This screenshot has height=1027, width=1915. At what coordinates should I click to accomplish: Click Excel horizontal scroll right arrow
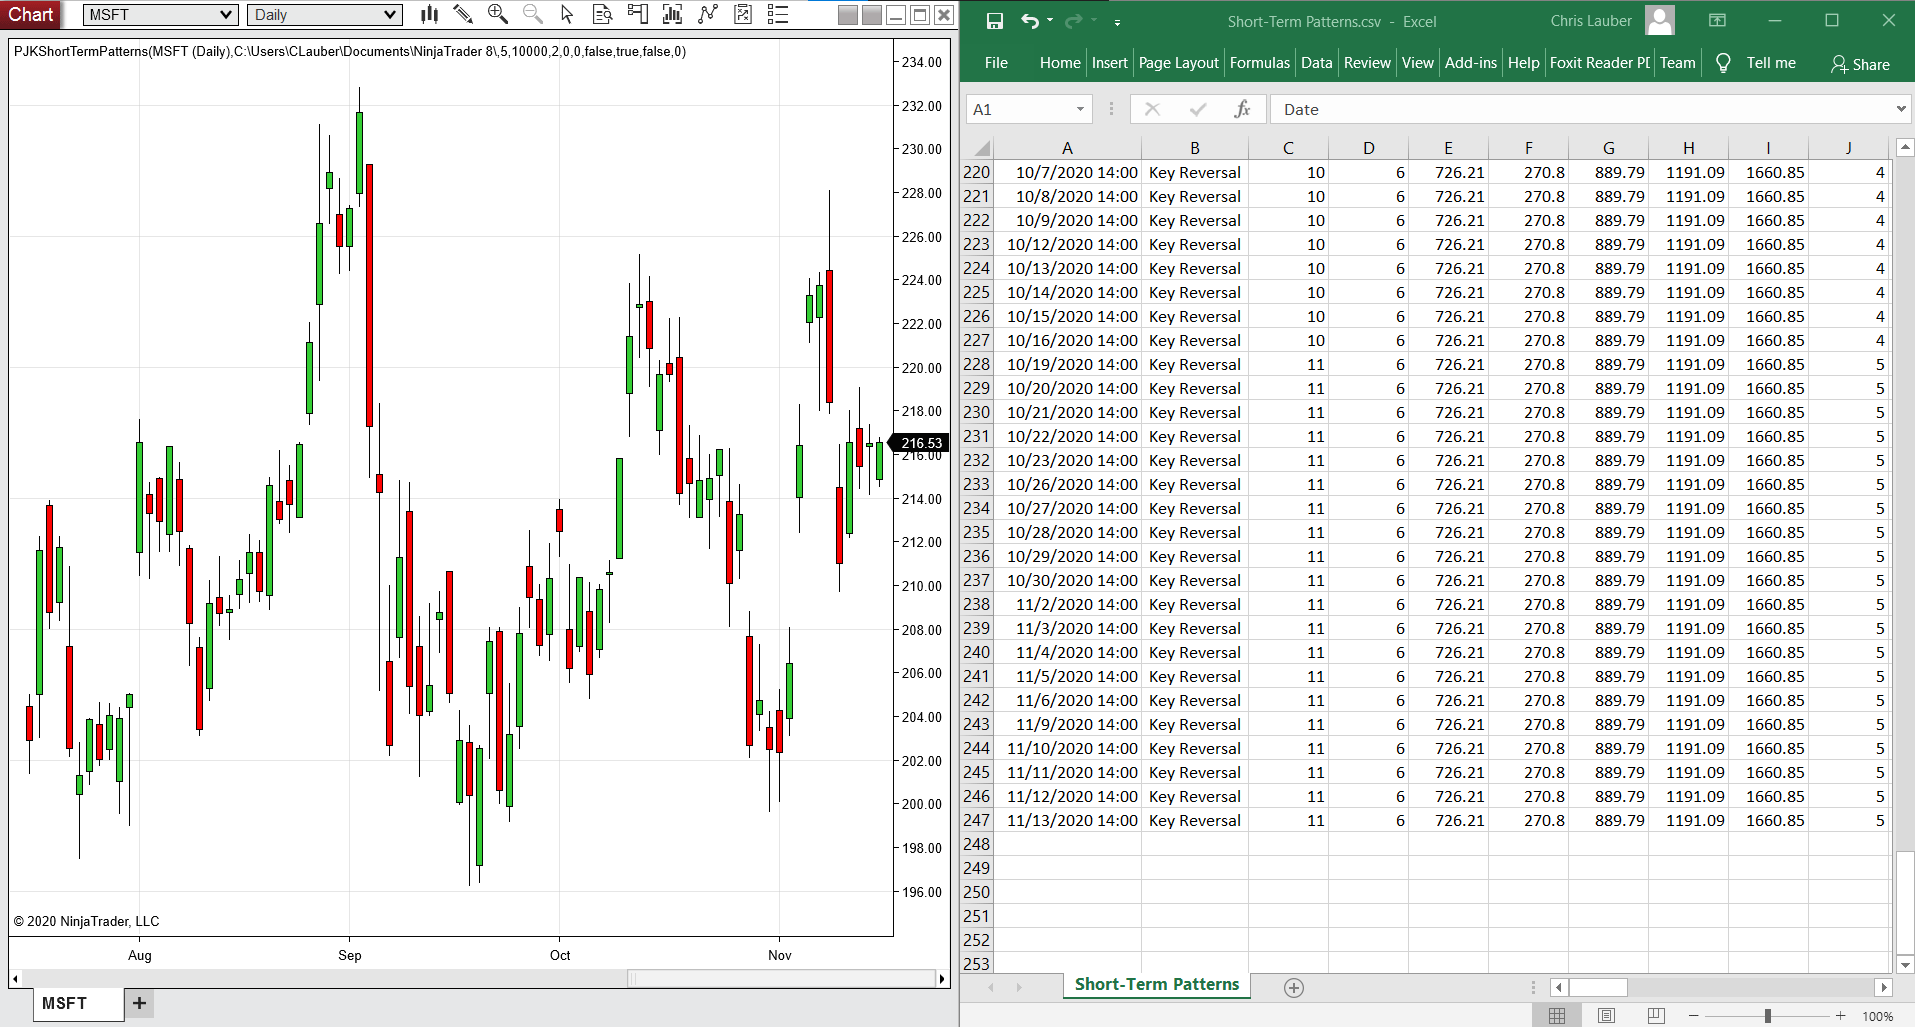[x=1884, y=988]
